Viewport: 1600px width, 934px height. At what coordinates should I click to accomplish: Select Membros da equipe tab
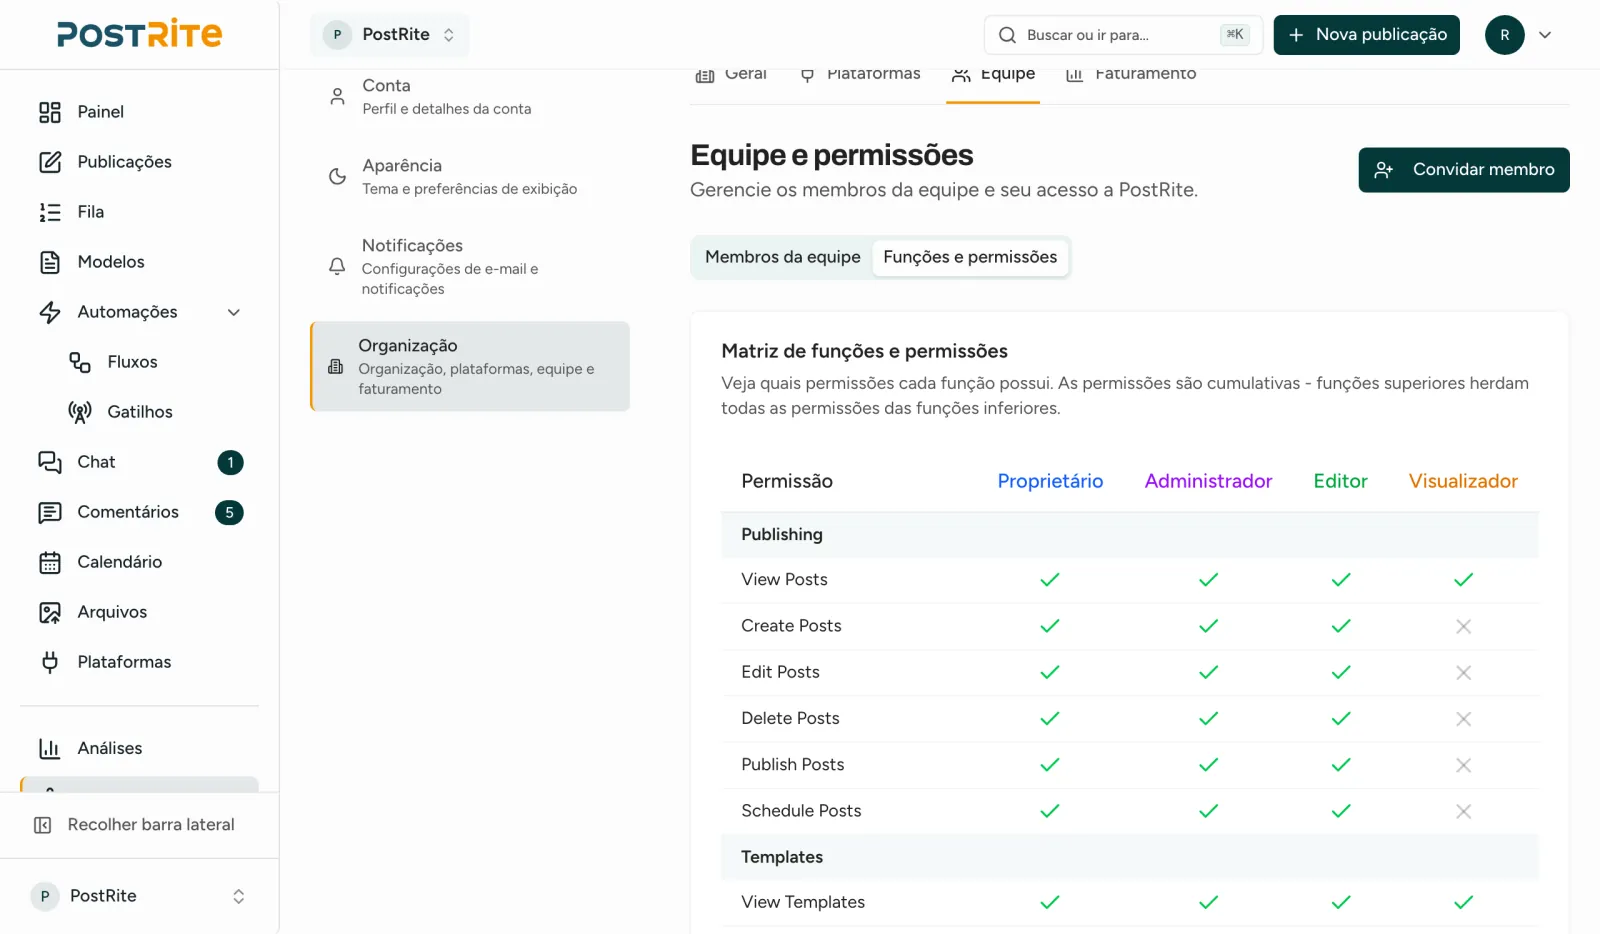coord(783,257)
